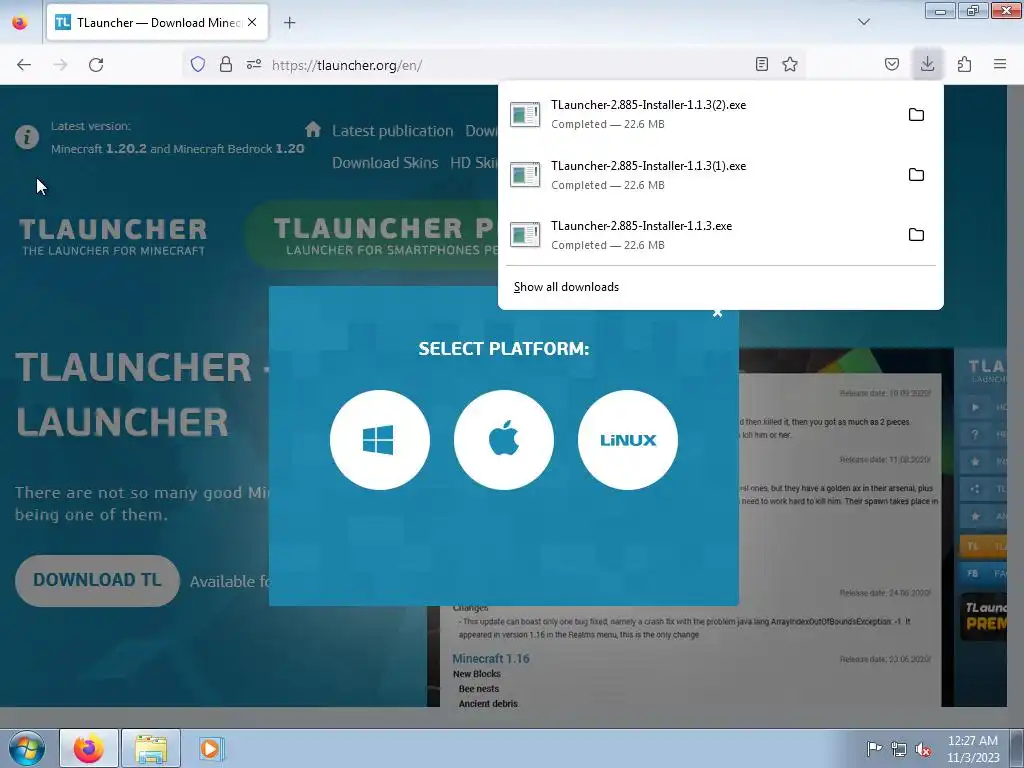
Task: Open the network tray icon
Action: pos(899,749)
